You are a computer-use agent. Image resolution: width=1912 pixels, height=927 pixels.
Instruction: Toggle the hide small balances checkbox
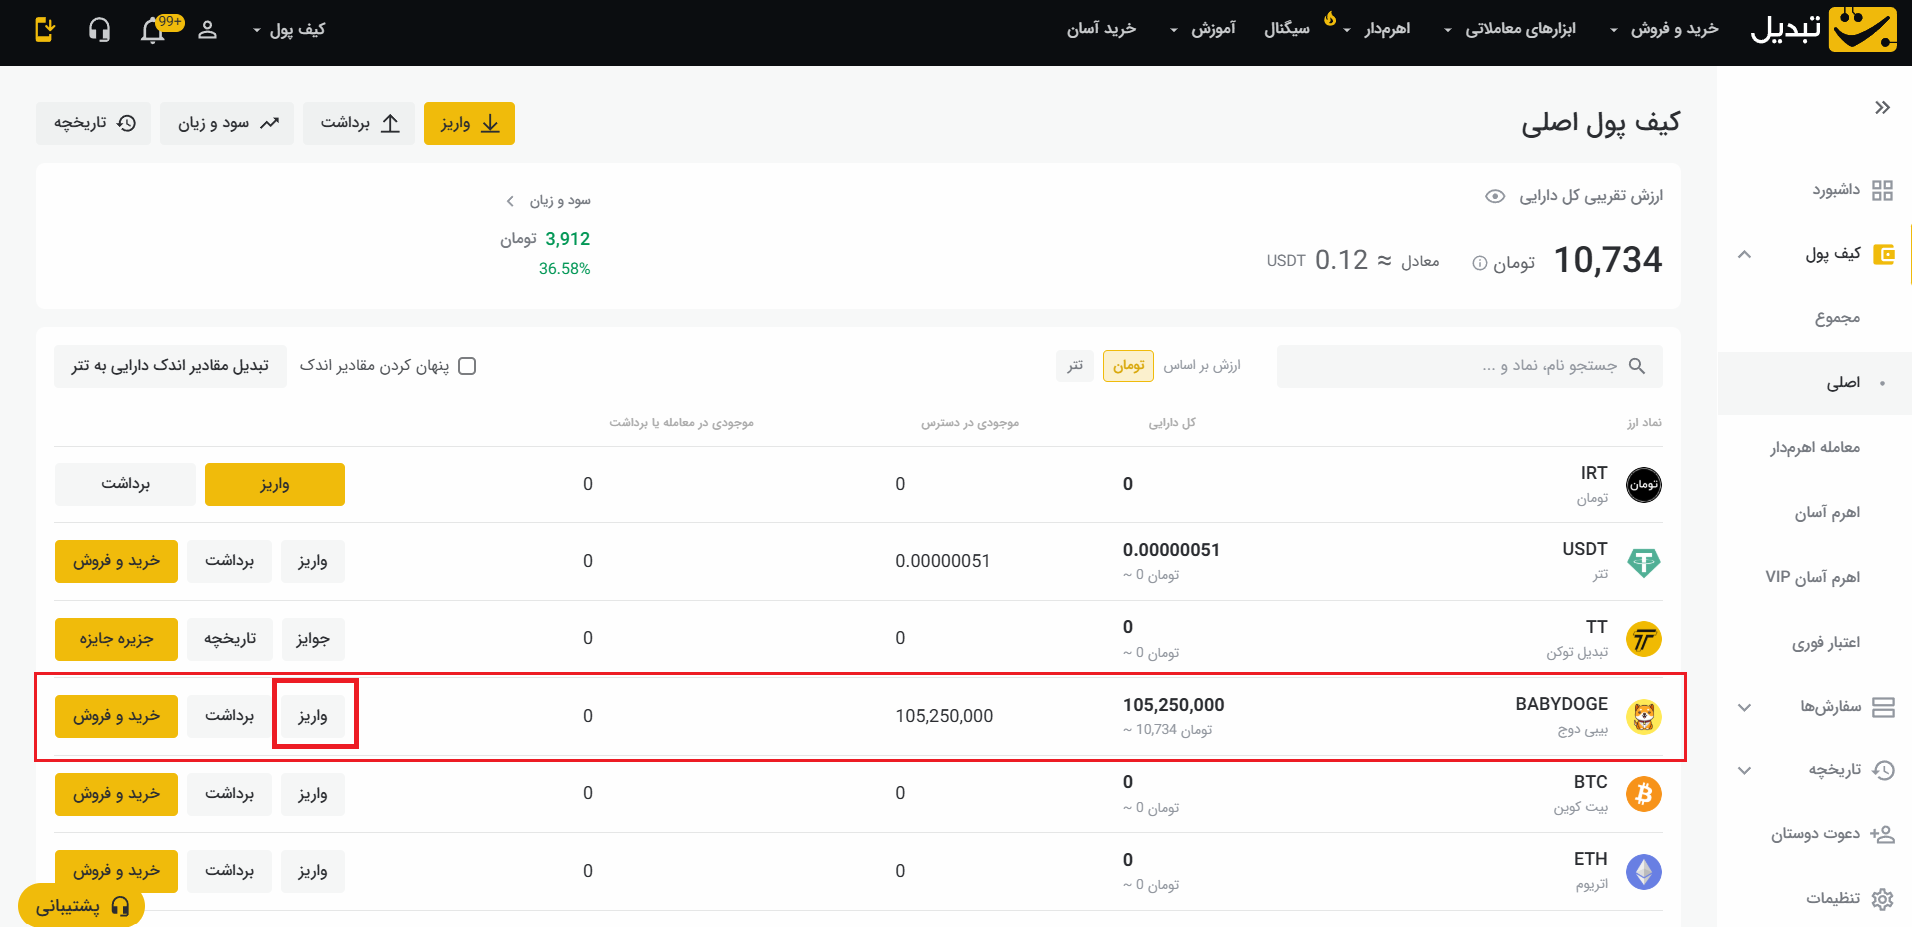(467, 366)
